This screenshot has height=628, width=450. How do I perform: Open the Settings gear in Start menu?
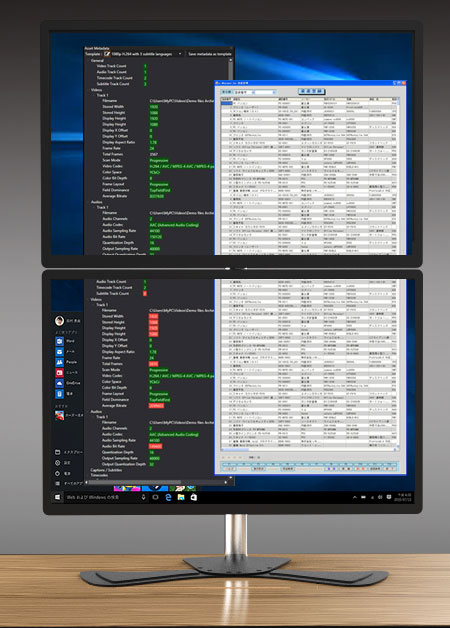[58, 463]
